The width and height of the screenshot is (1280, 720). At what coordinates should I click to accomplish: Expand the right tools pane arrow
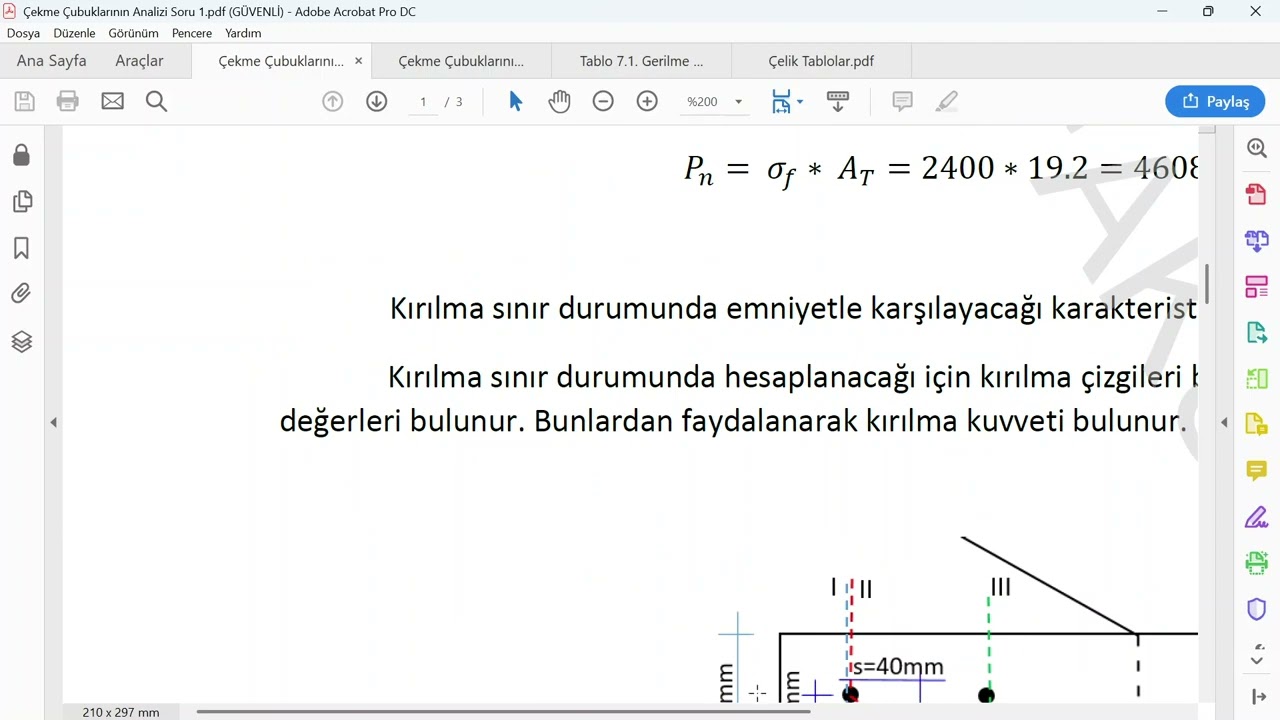pos(1258,697)
